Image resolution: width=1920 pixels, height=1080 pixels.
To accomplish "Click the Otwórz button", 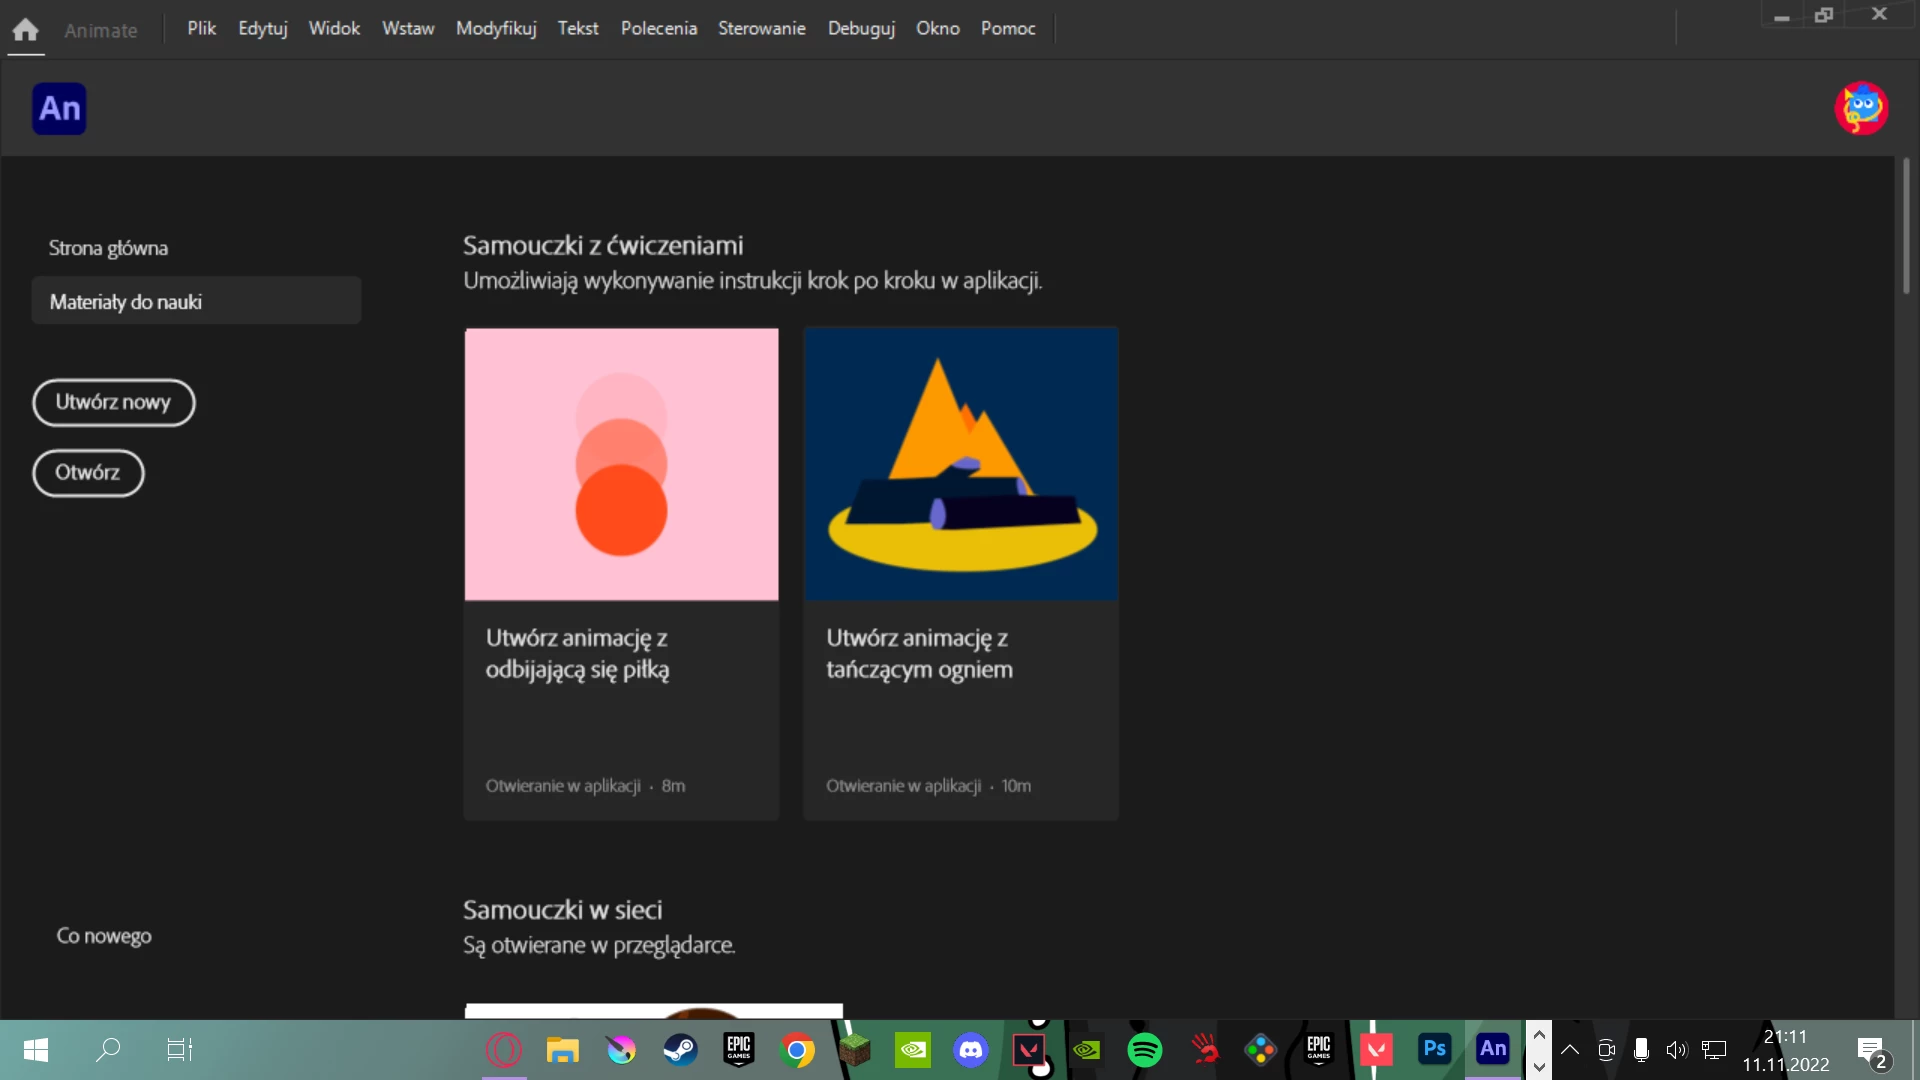I will (x=88, y=472).
